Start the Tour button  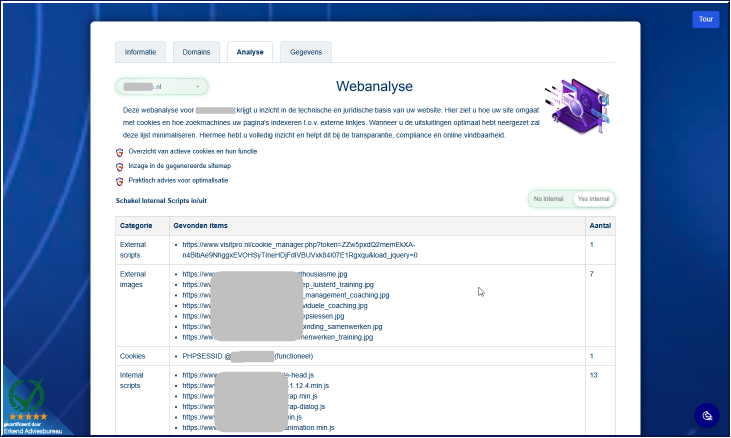705,19
